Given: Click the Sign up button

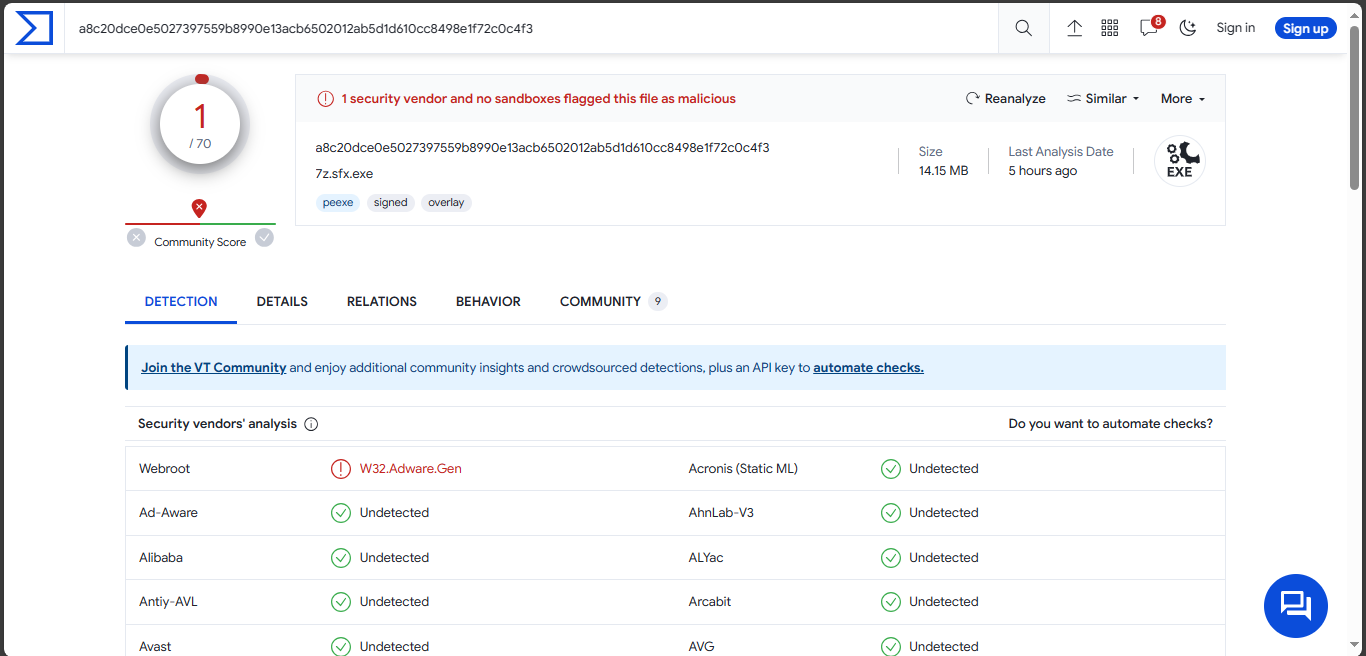Looking at the screenshot, I should (x=1306, y=28).
